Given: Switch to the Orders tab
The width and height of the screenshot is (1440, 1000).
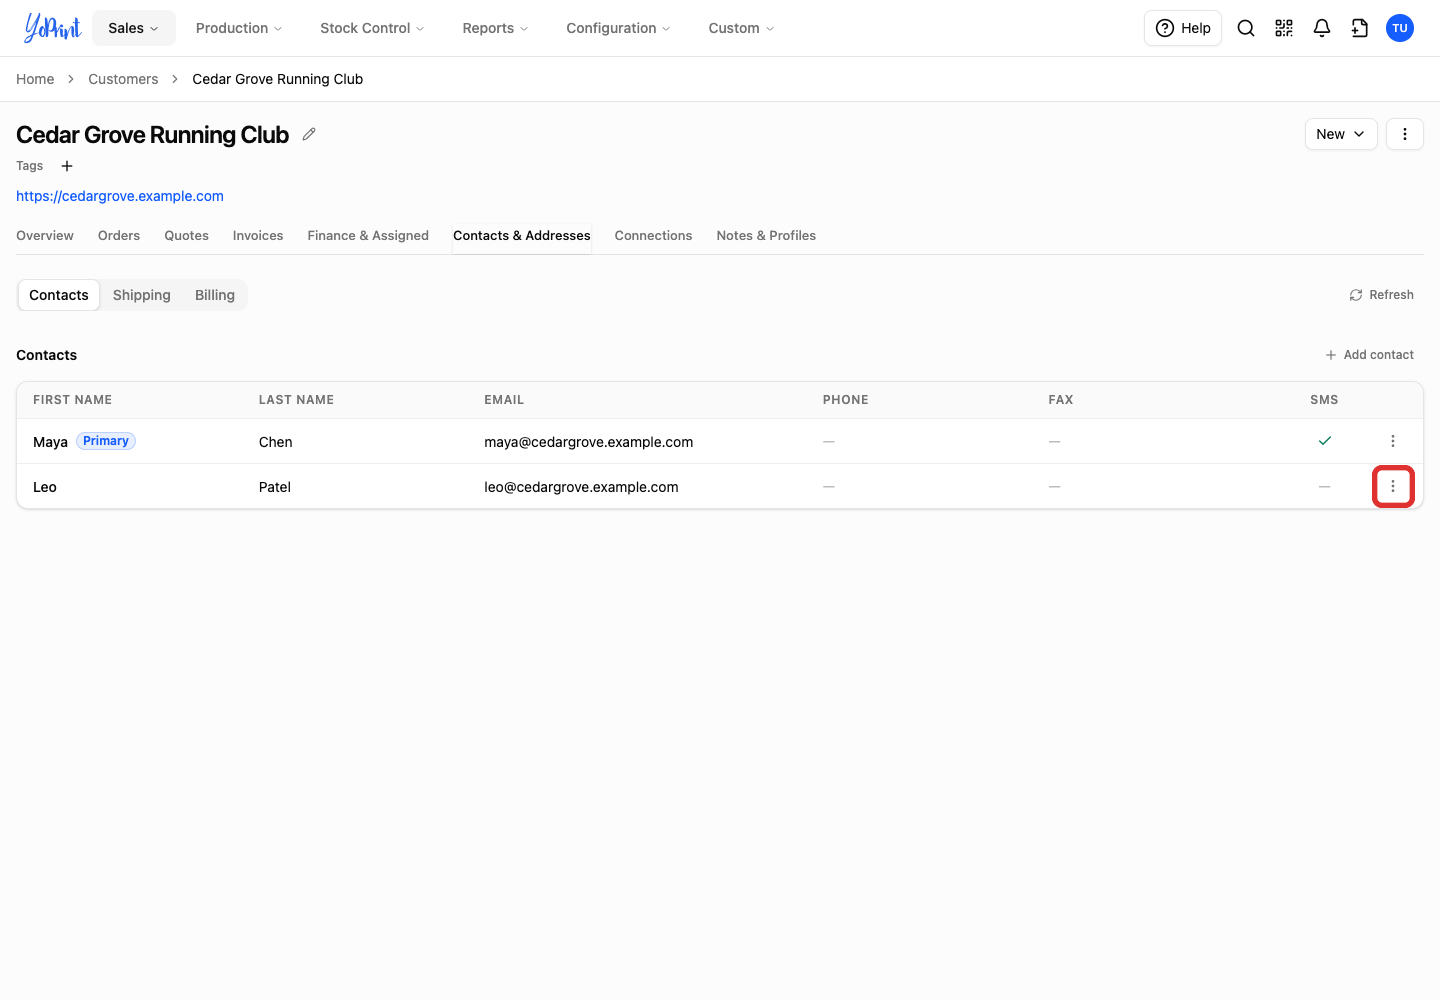Looking at the screenshot, I should tap(119, 236).
